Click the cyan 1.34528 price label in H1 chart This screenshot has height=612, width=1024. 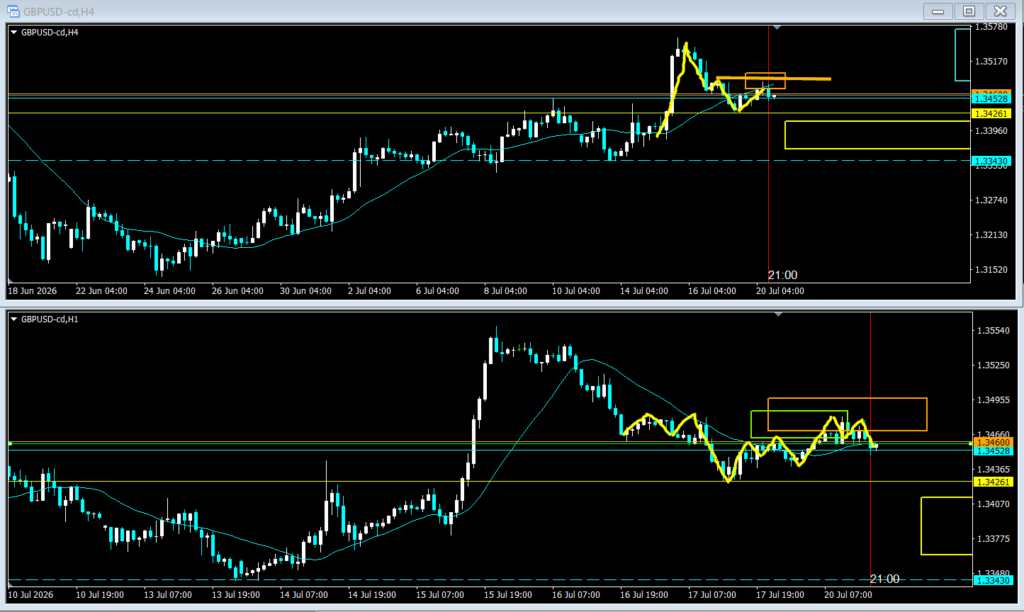[992, 451]
